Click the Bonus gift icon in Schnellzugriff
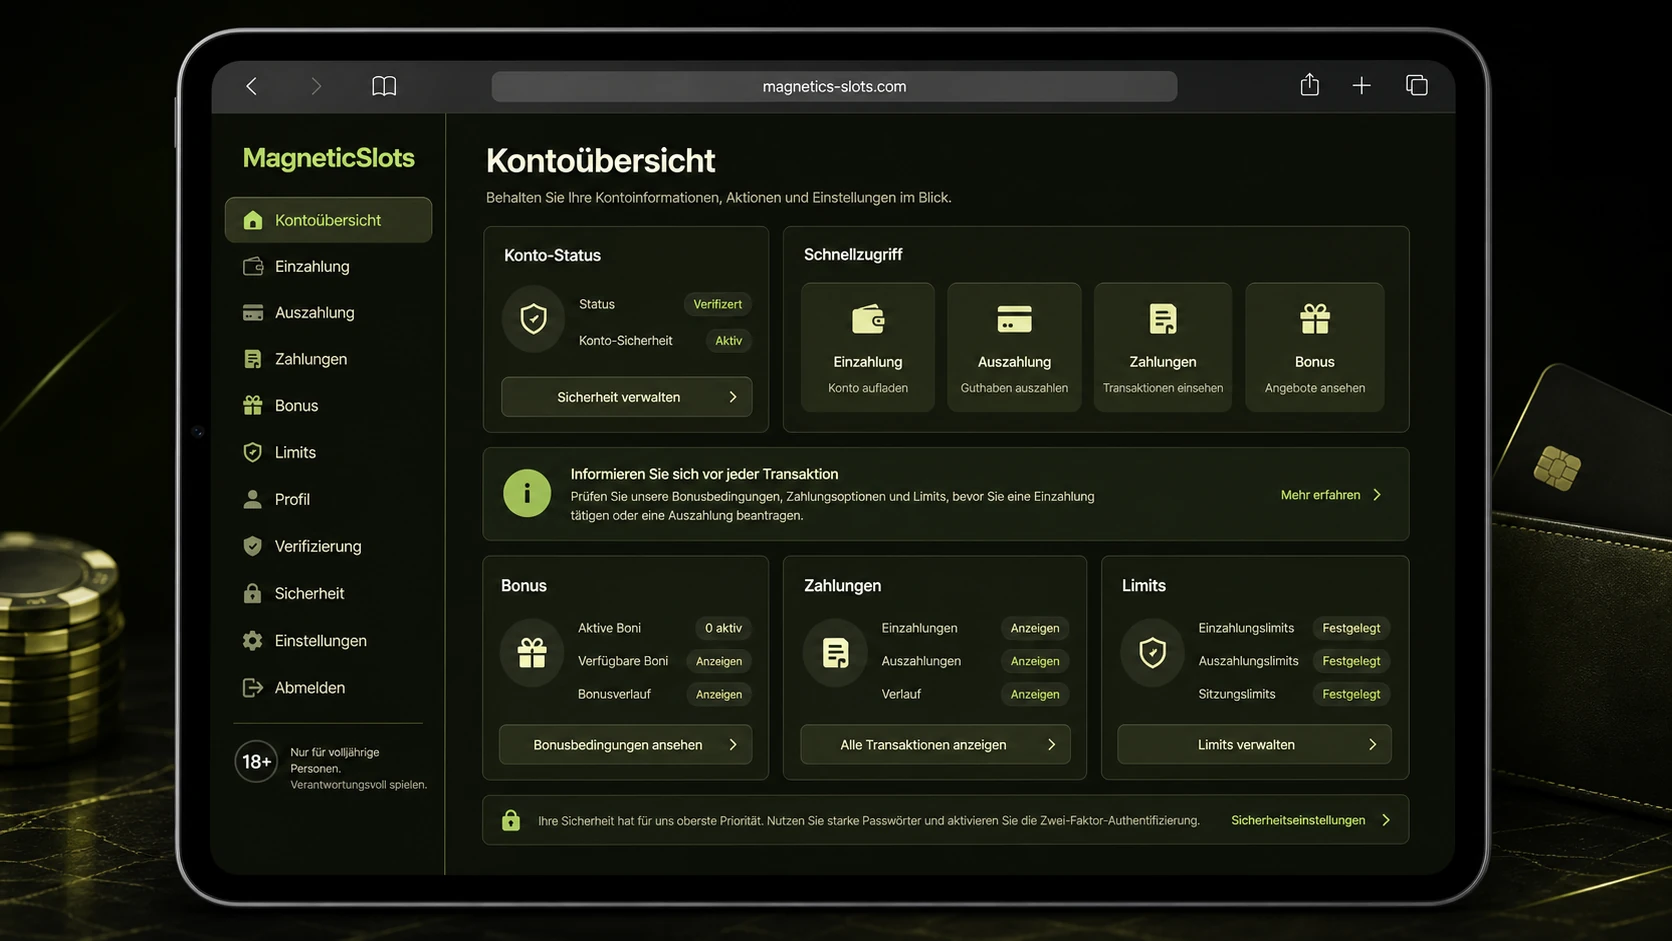1672x941 pixels. click(x=1314, y=320)
